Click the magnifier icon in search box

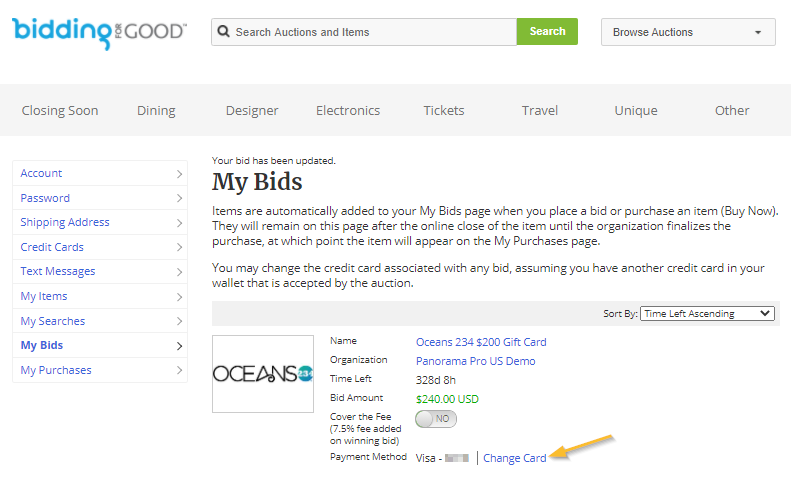click(x=223, y=31)
